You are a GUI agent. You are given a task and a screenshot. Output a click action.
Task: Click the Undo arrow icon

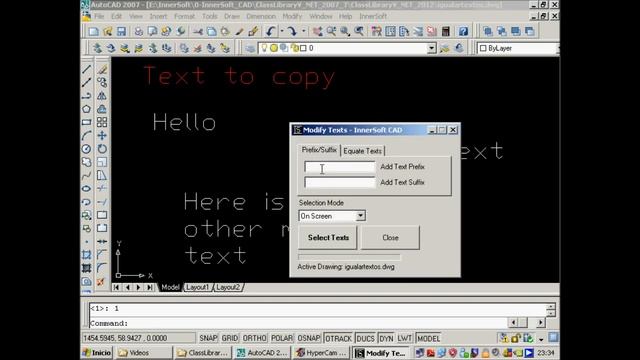[x=271, y=31]
